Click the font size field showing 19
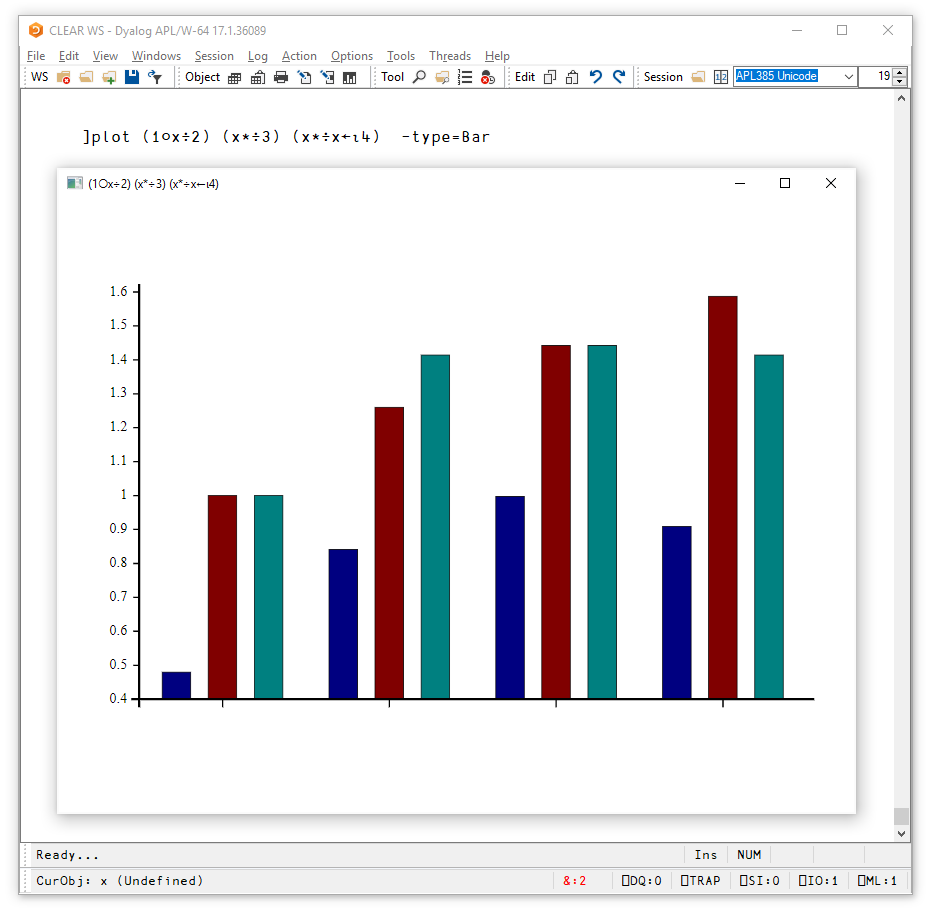934x917 pixels. (876, 76)
